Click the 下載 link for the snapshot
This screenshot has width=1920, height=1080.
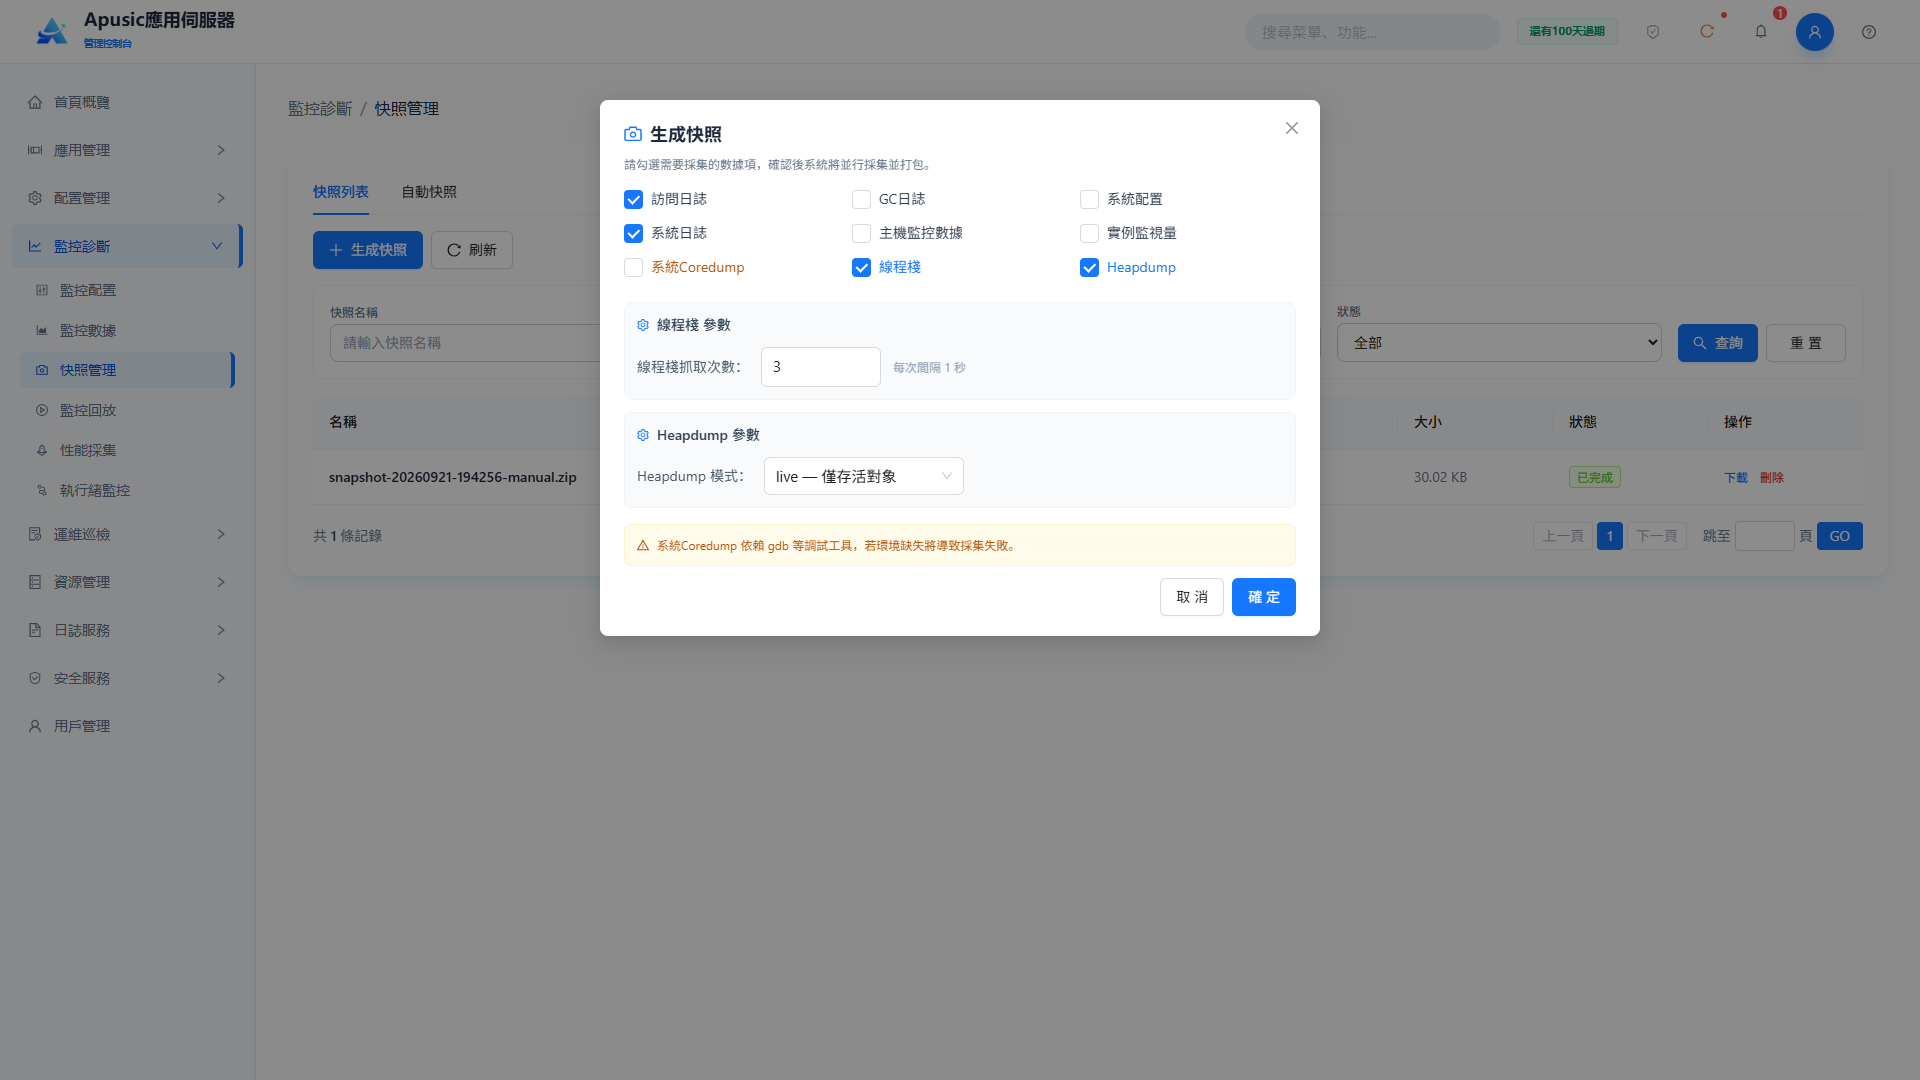tap(1736, 478)
